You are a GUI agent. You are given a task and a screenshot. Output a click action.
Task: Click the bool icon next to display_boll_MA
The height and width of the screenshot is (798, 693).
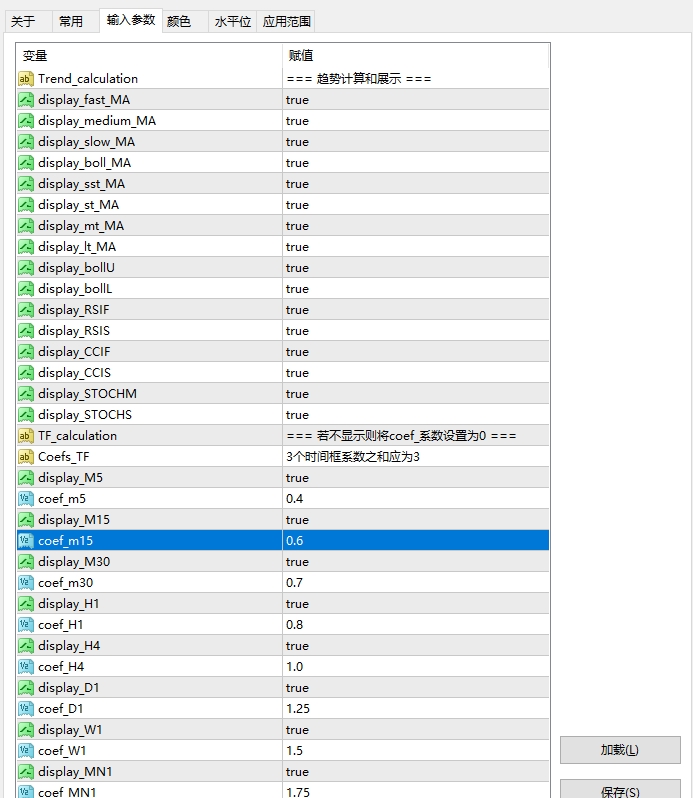(x=26, y=163)
